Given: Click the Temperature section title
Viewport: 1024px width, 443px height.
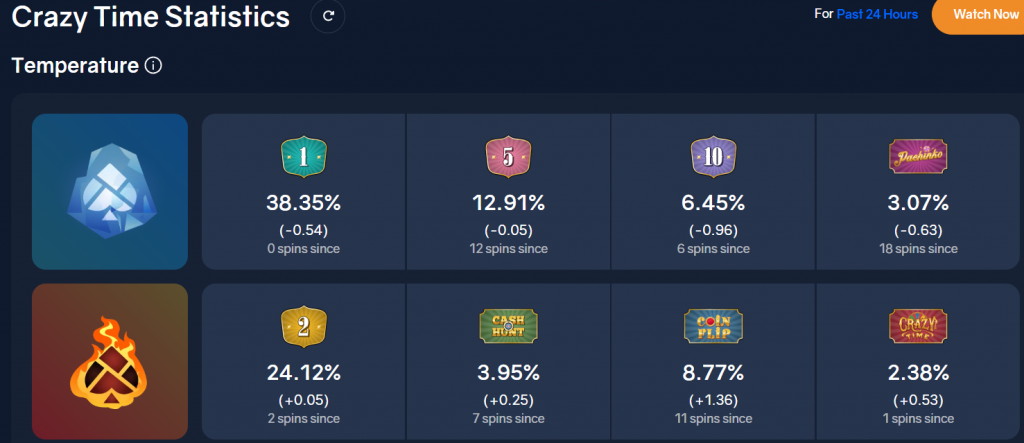Looking at the screenshot, I should [75, 66].
